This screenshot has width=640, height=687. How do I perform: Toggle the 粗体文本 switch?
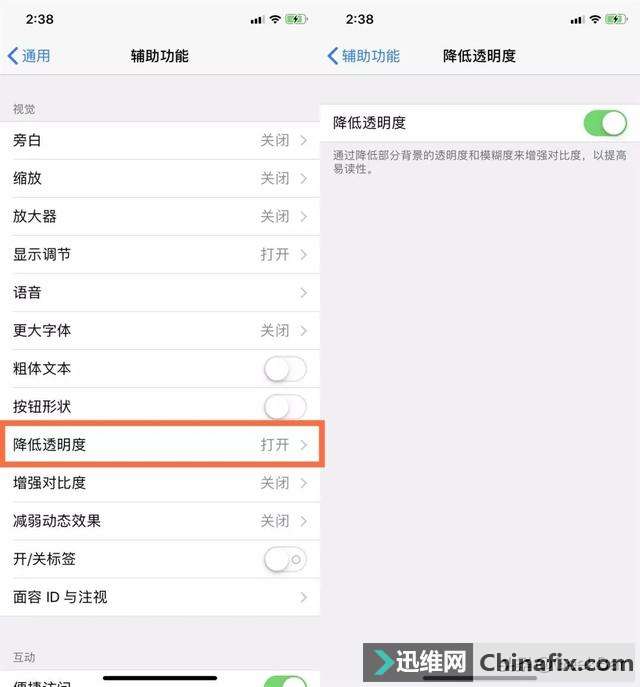285,369
